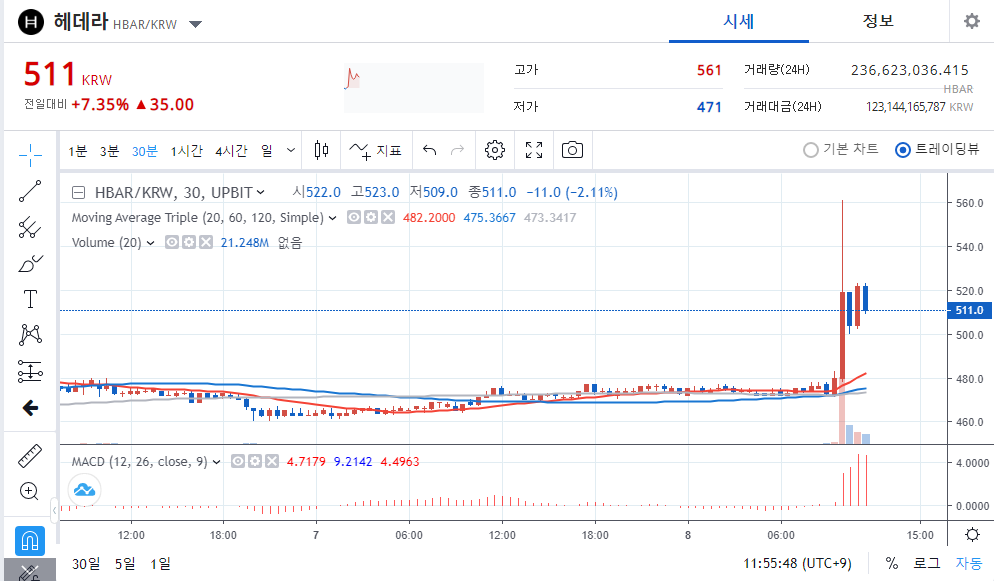Toggle 자동 auto scale
The height and width of the screenshot is (581, 994).
[969, 563]
